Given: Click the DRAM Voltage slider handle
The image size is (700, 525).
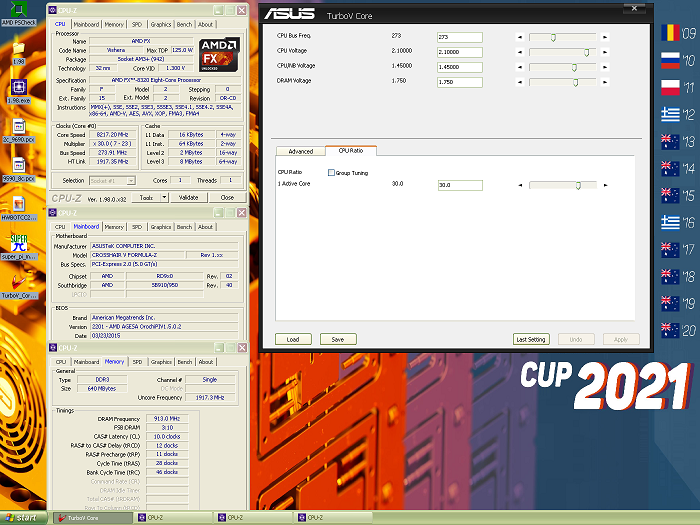Looking at the screenshot, I should click(x=575, y=83).
